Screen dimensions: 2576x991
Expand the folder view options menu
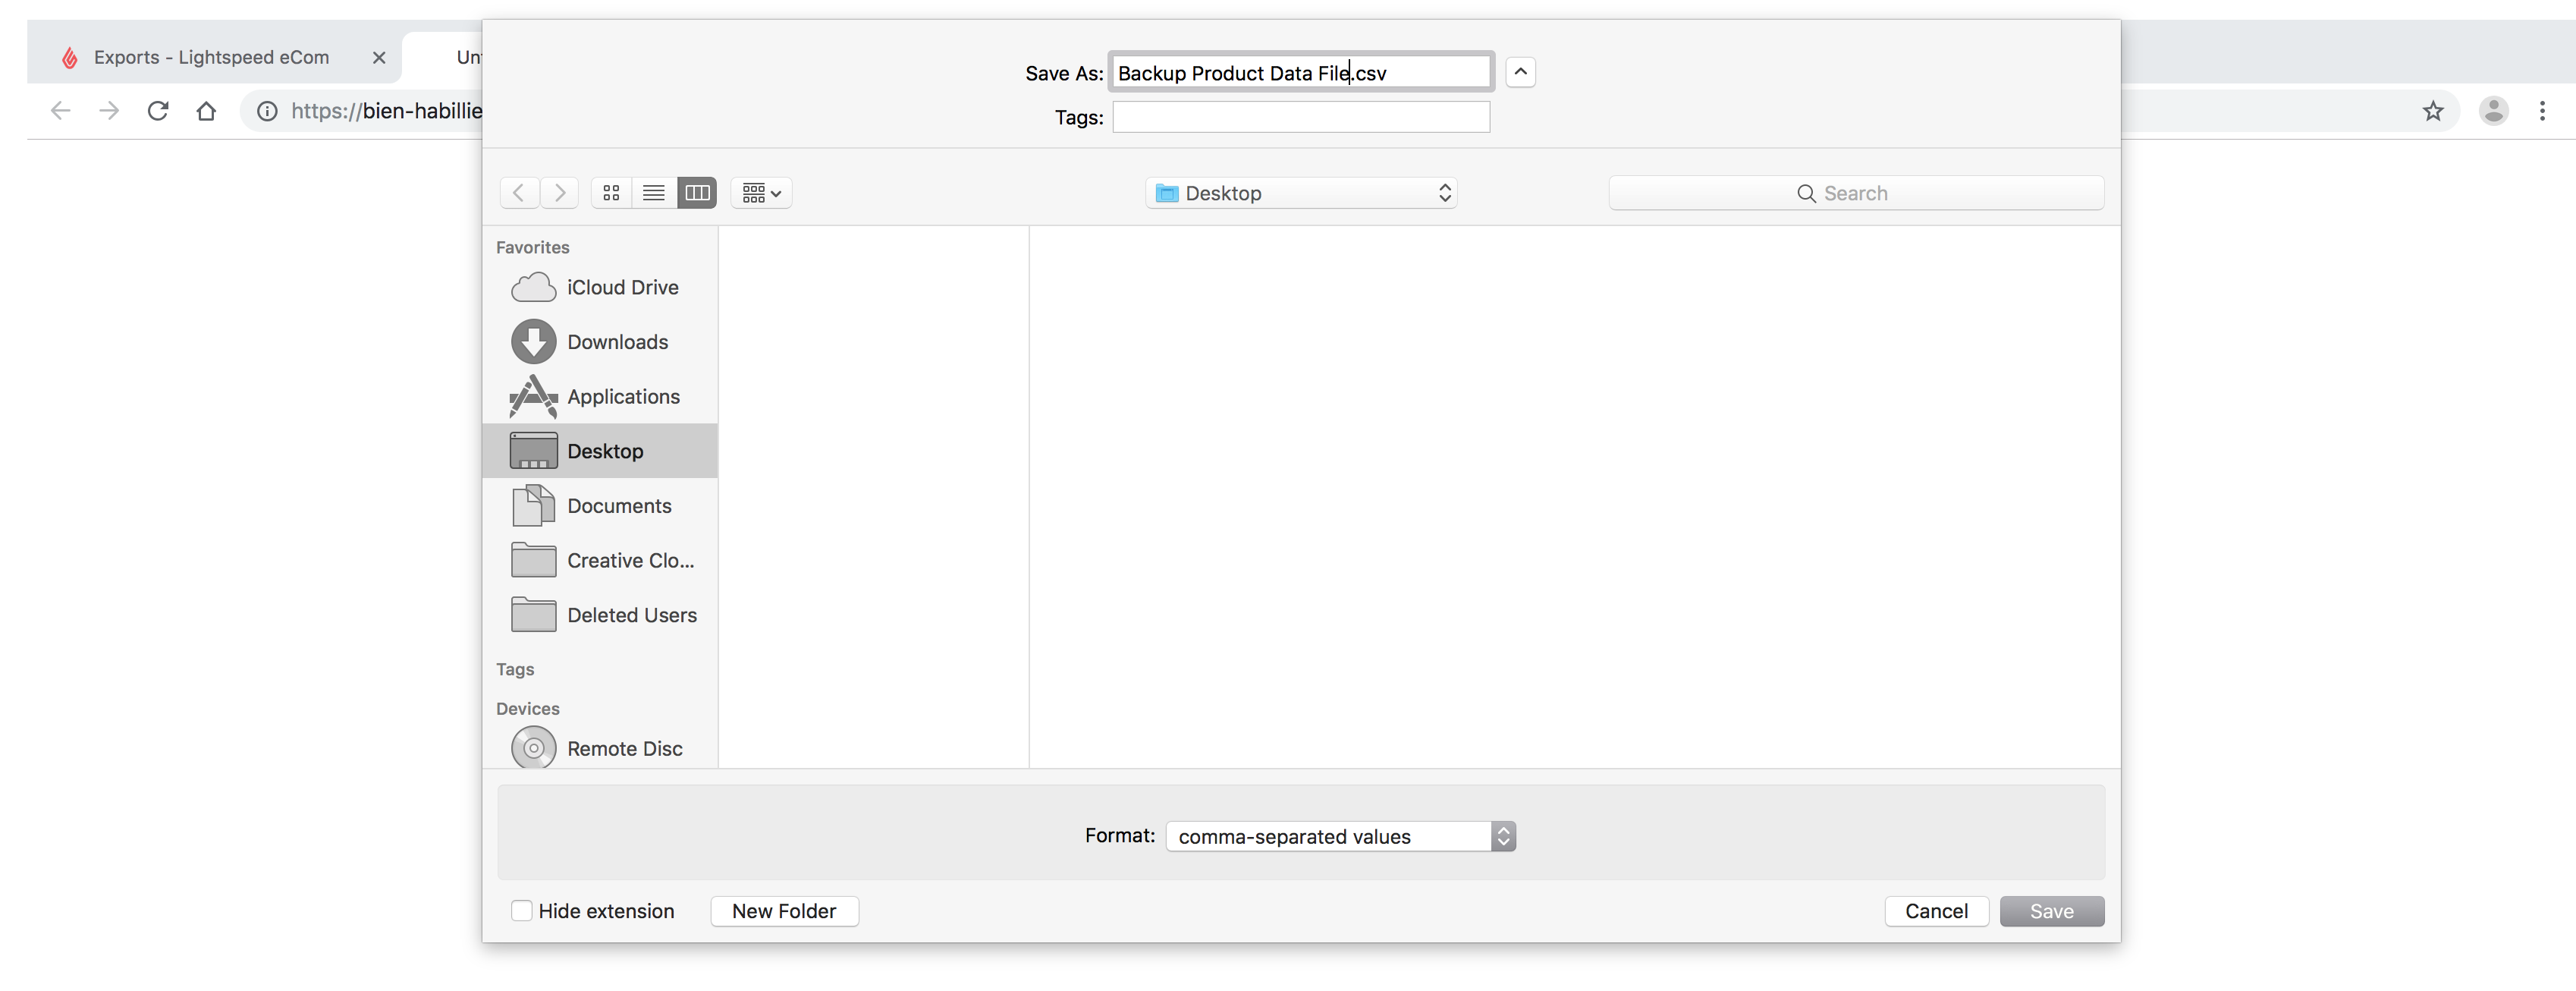tap(762, 192)
